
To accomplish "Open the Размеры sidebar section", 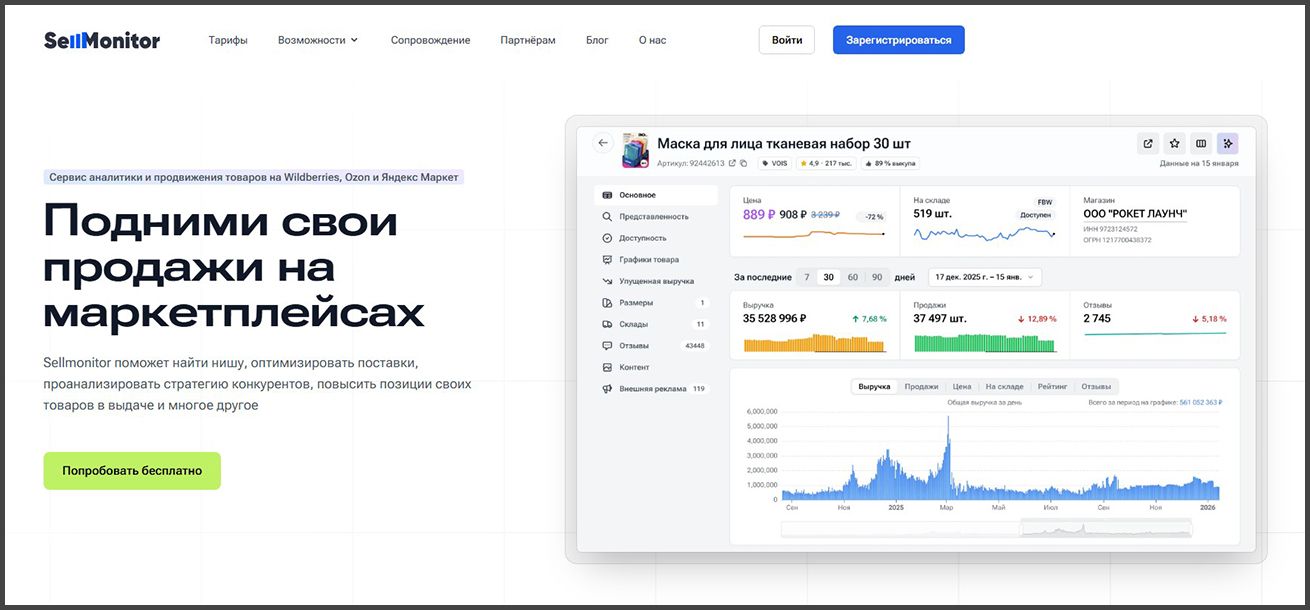I will (656, 303).
